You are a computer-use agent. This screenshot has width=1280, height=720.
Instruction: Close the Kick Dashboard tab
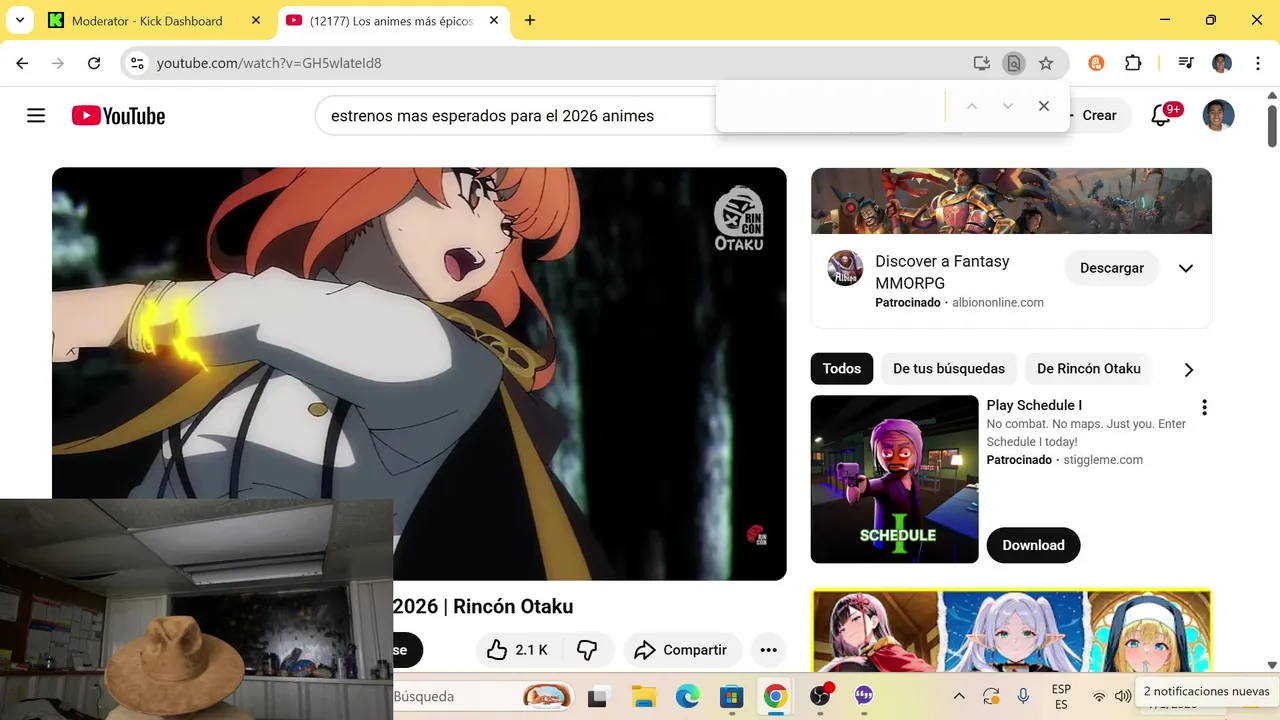click(256, 20)
